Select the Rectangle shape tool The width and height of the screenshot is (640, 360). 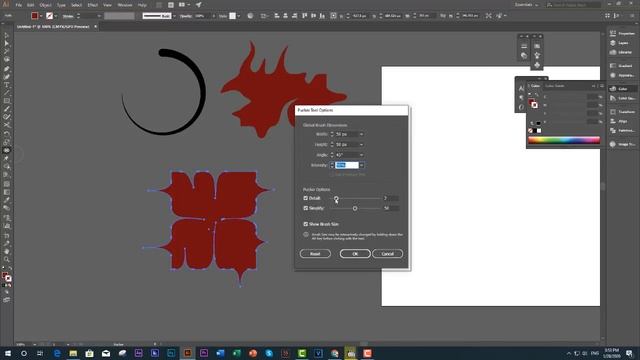click(x=7, y=101)
